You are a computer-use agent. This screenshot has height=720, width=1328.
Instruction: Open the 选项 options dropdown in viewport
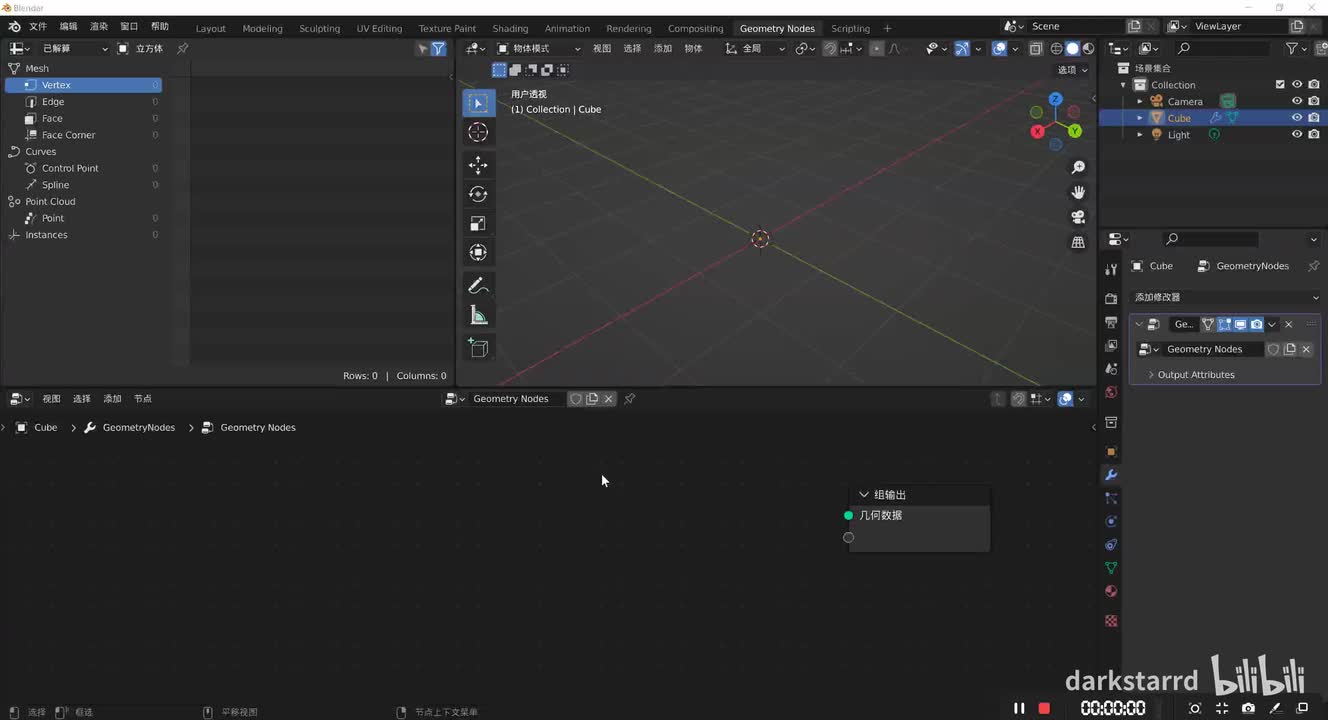point(1073,70)
